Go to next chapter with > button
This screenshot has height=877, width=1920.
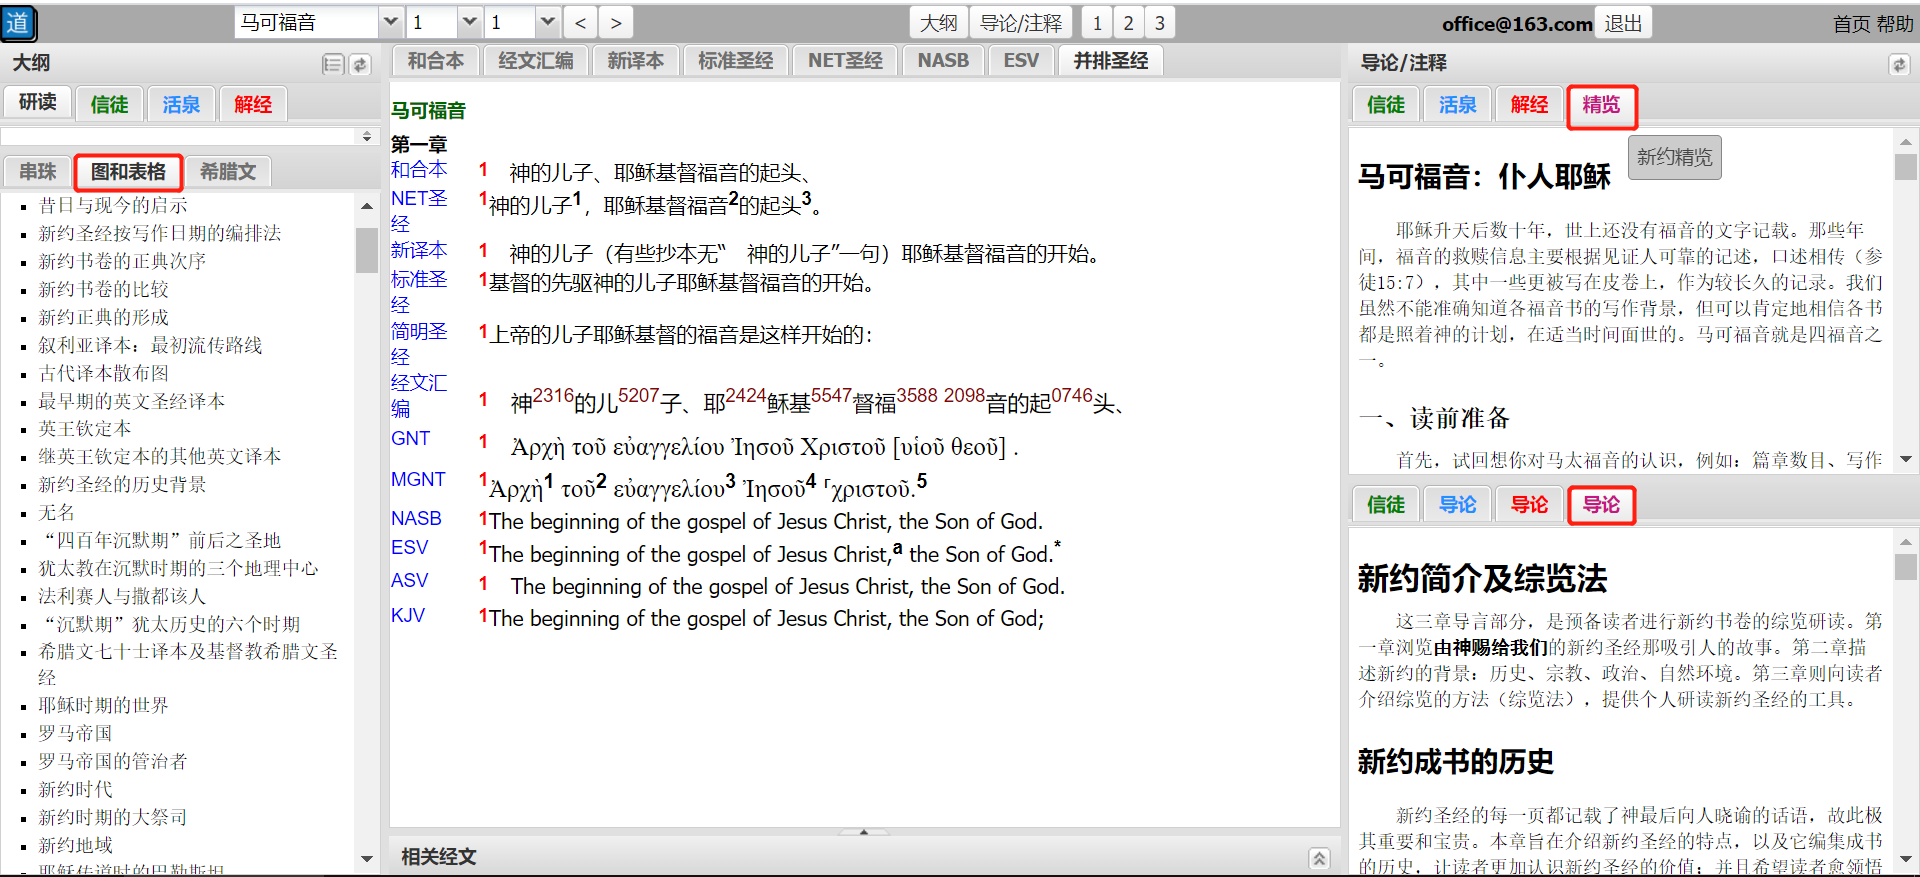click(x=616, y=23)
